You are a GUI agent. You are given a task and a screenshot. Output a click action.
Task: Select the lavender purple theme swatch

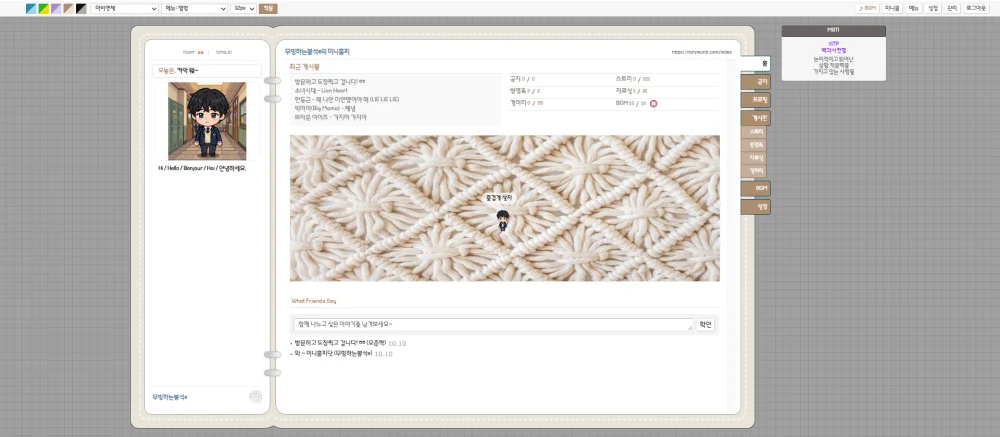click(x=56, y=9)
